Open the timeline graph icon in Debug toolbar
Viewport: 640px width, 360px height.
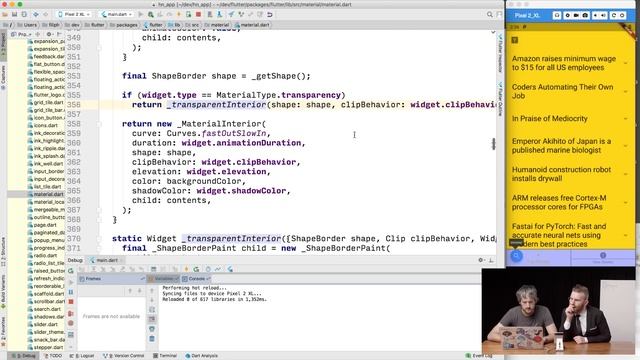pos(218,269)
